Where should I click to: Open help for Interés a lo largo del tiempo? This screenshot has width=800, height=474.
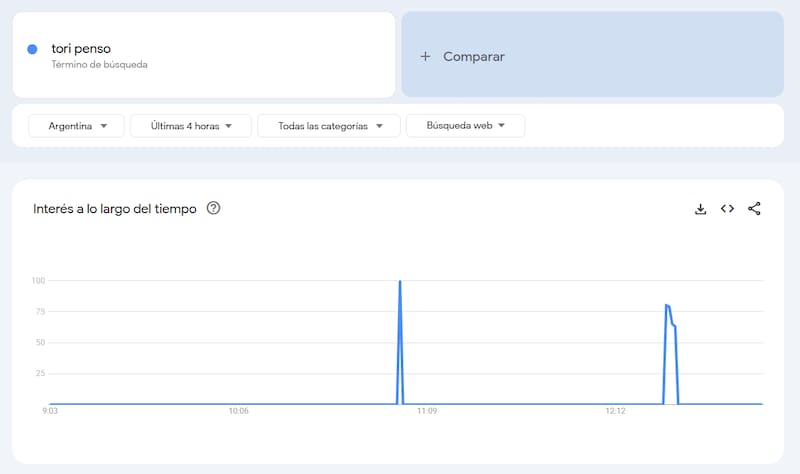click(x=213, y=208)
